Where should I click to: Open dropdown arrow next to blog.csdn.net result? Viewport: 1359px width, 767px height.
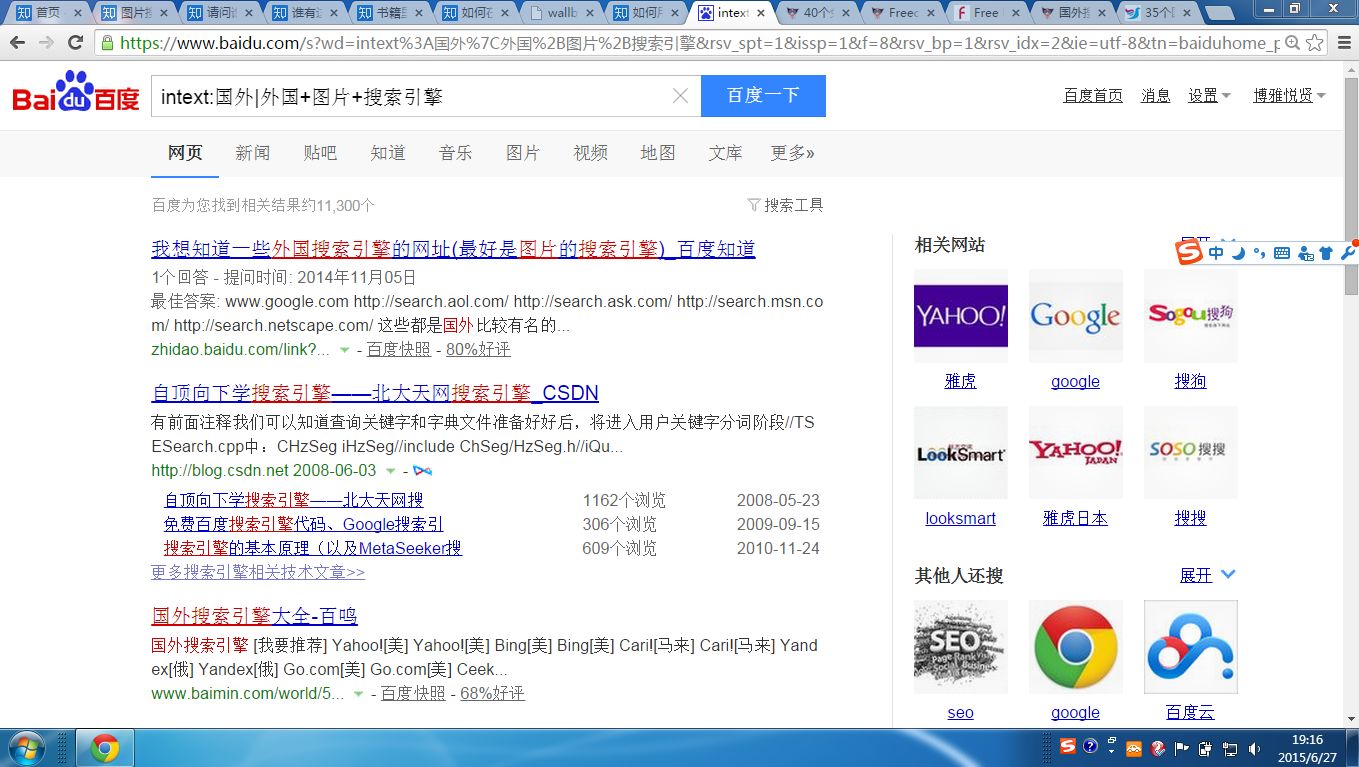pos(390,471)
